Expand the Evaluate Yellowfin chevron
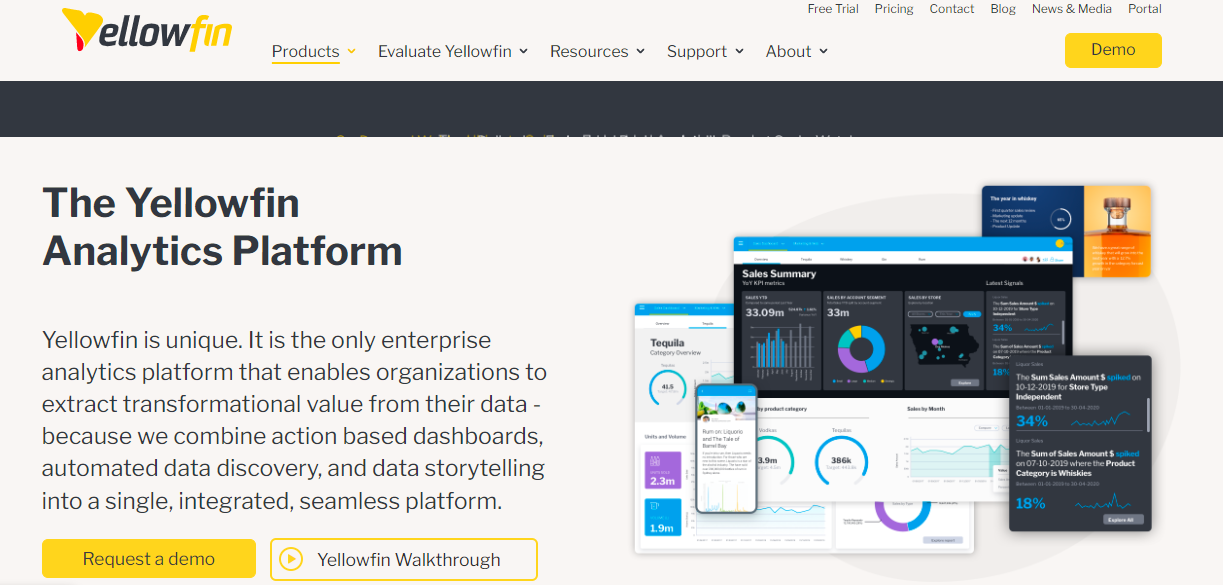Image resolution: width=1223 pixels, height=585 pixels. click(x=523, y=52)
